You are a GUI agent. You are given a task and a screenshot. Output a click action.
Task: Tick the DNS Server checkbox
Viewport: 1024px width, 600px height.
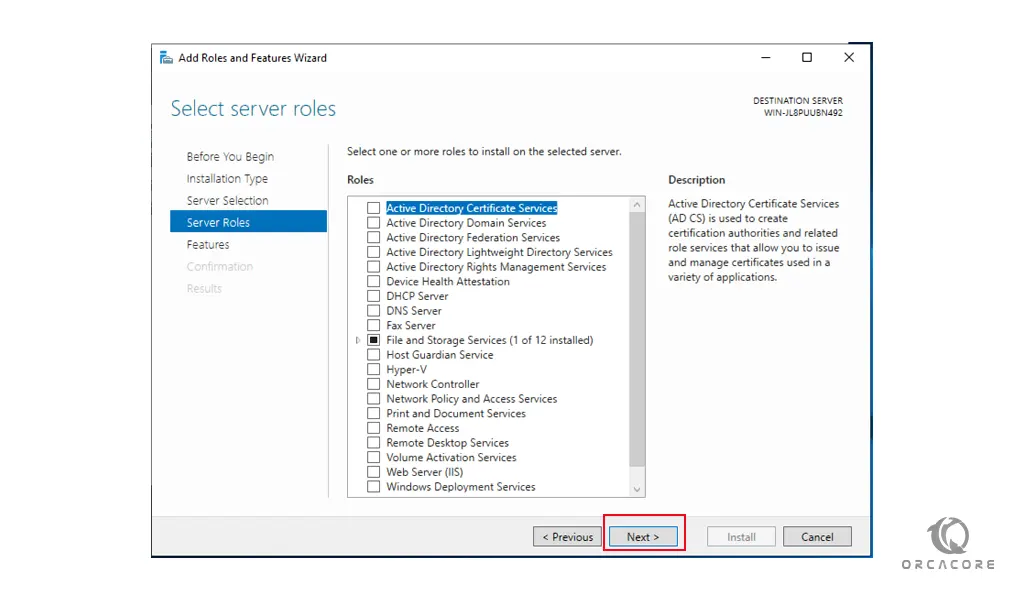(x=373, y=311)
